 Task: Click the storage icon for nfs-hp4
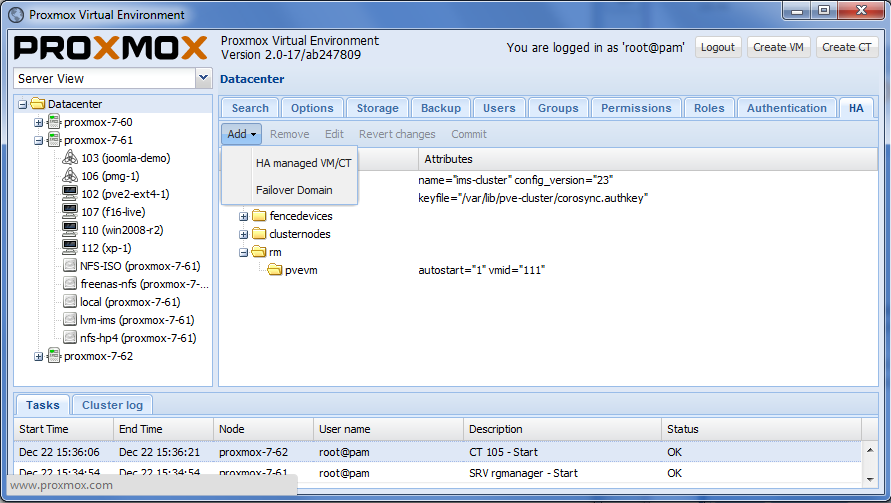pos(70,338)
